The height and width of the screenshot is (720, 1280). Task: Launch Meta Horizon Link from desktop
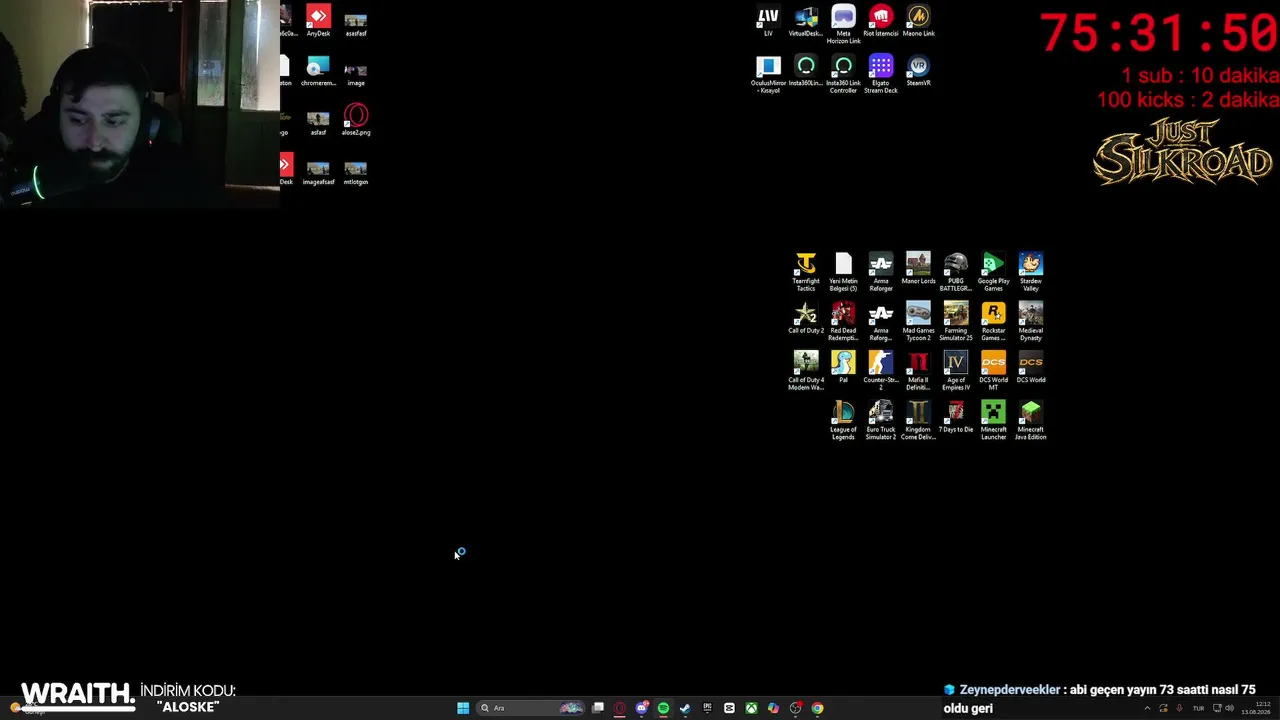[x=843, y=25]
